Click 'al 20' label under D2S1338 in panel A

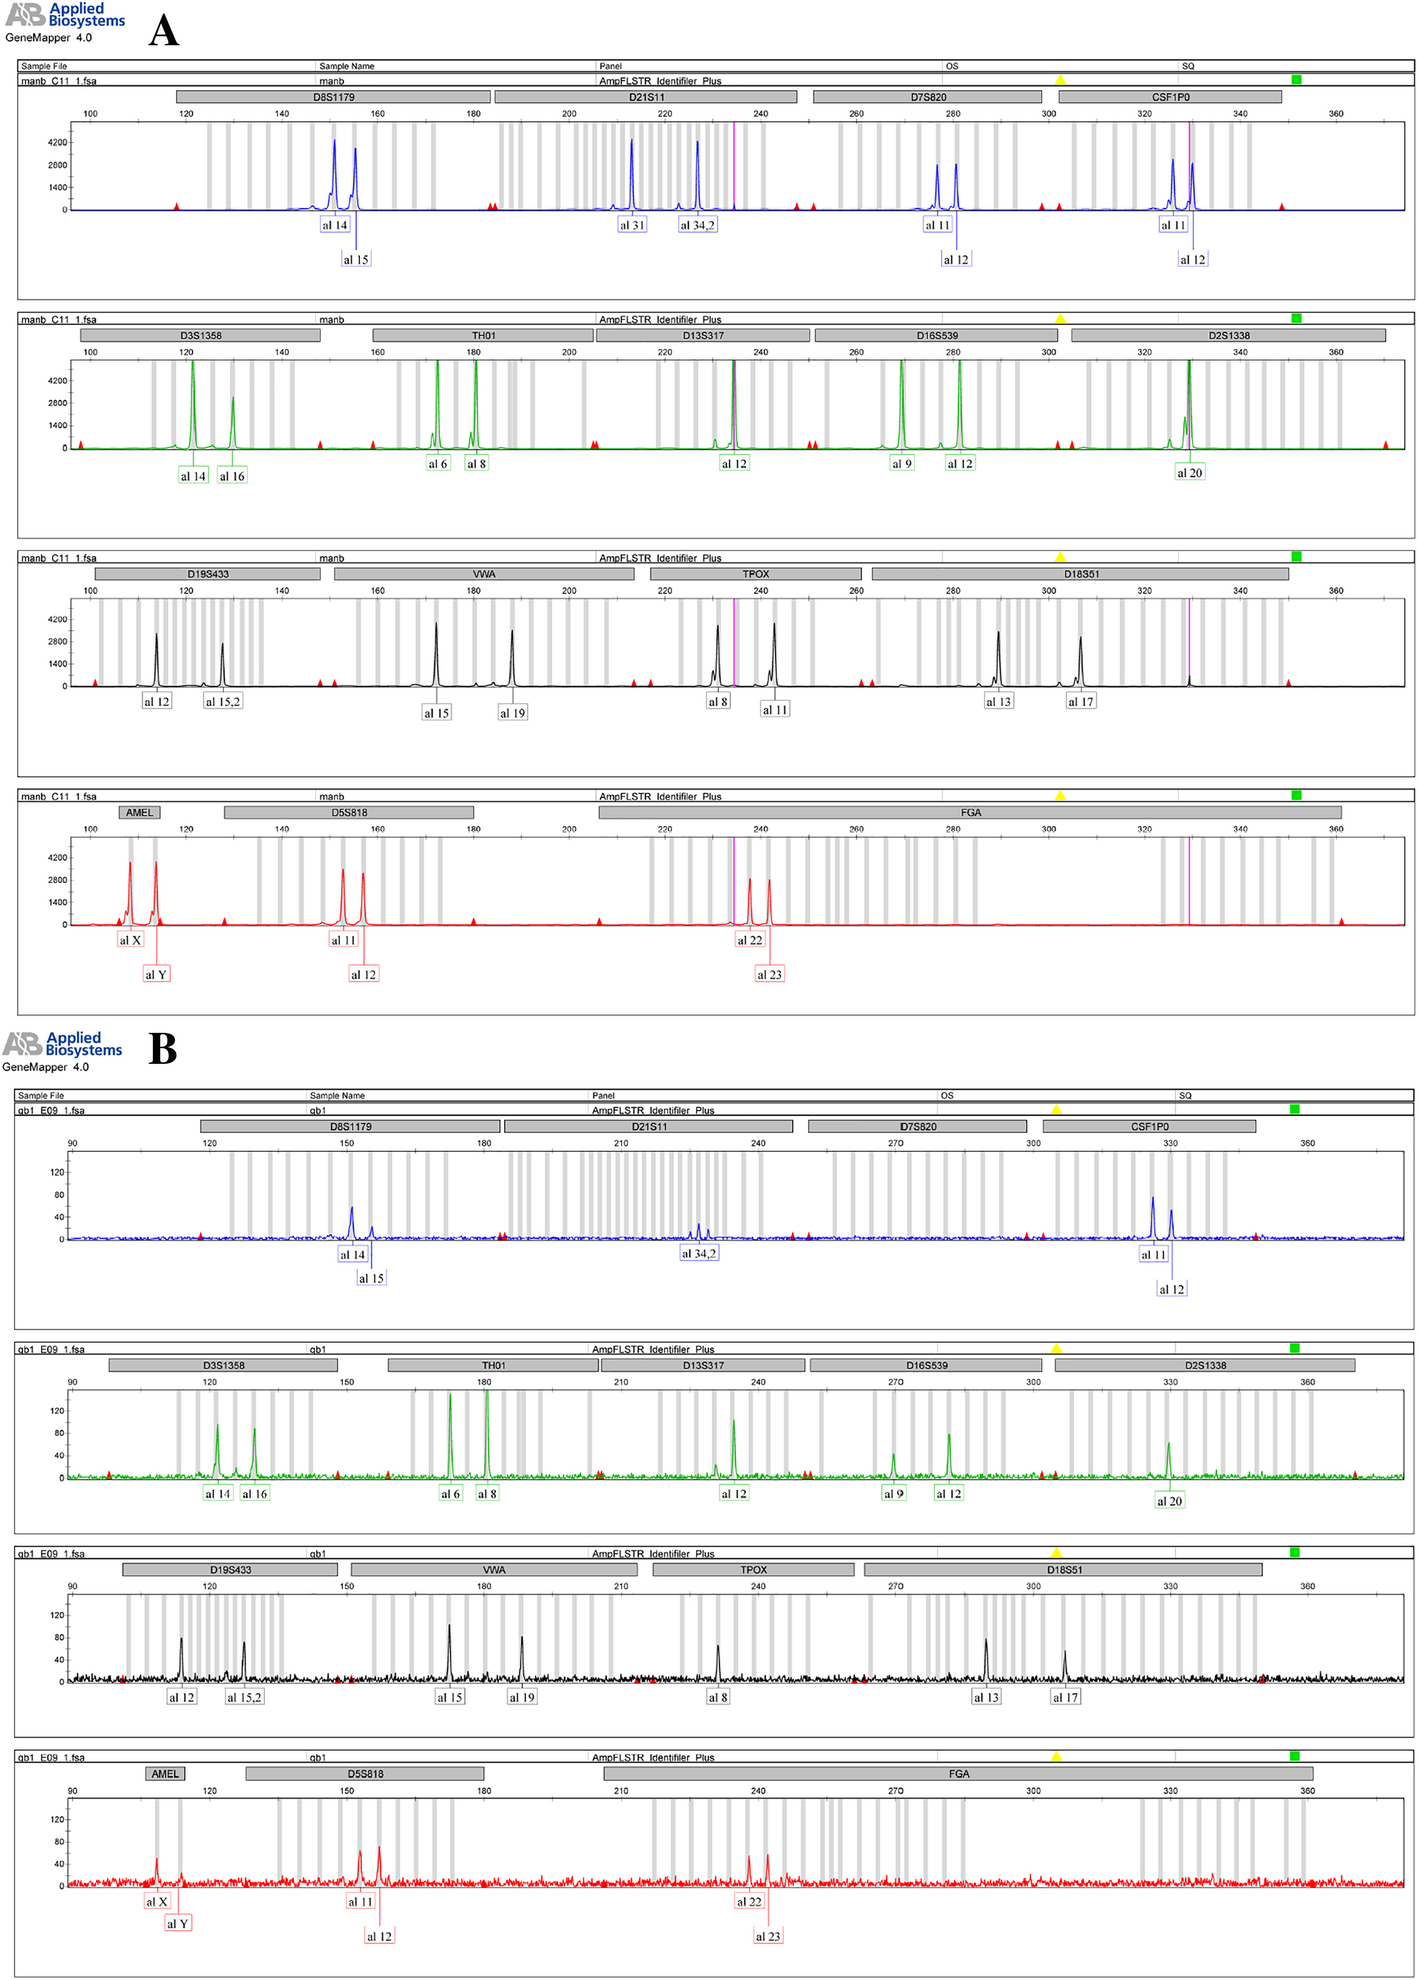pos(1189,473)
